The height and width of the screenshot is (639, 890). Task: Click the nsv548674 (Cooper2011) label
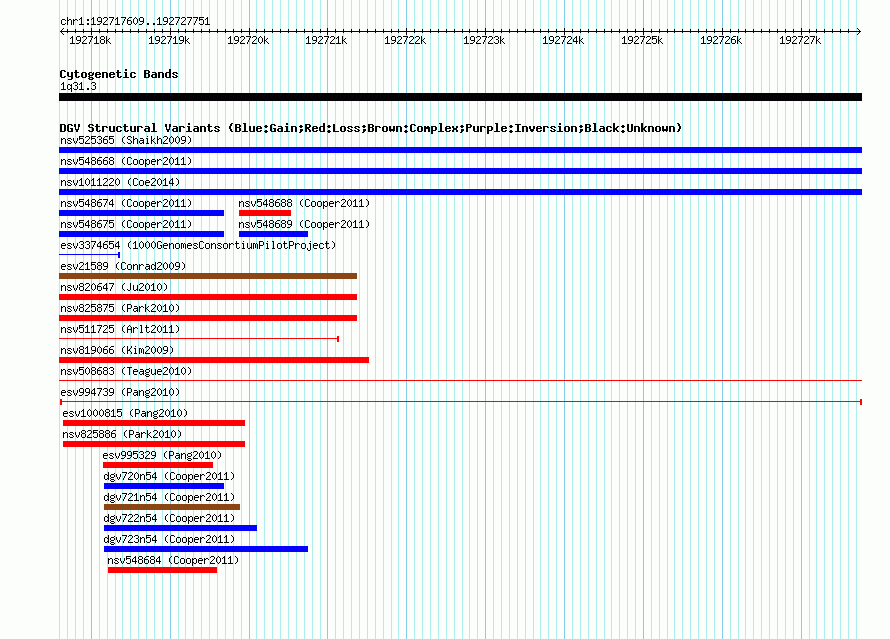pyautogui.click(x=126, y=203)
